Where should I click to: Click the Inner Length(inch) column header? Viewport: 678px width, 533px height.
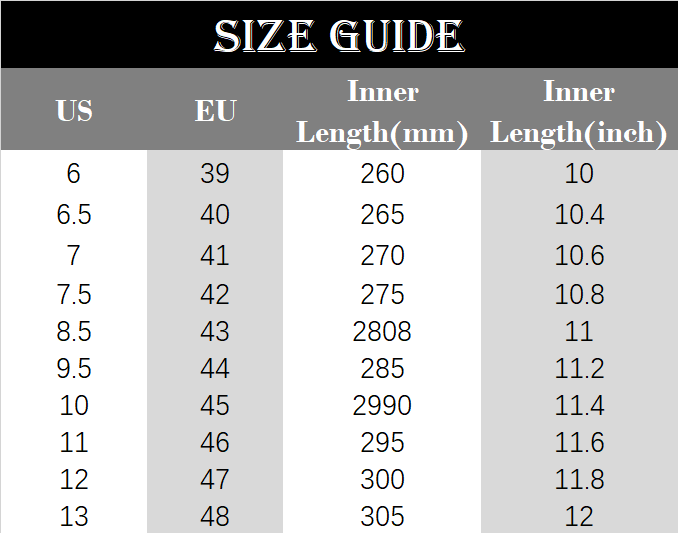579,112
